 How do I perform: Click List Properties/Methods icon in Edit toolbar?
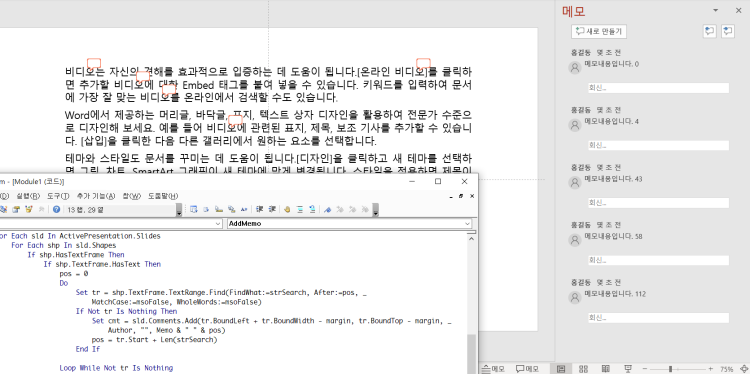[x=194, y=209]
